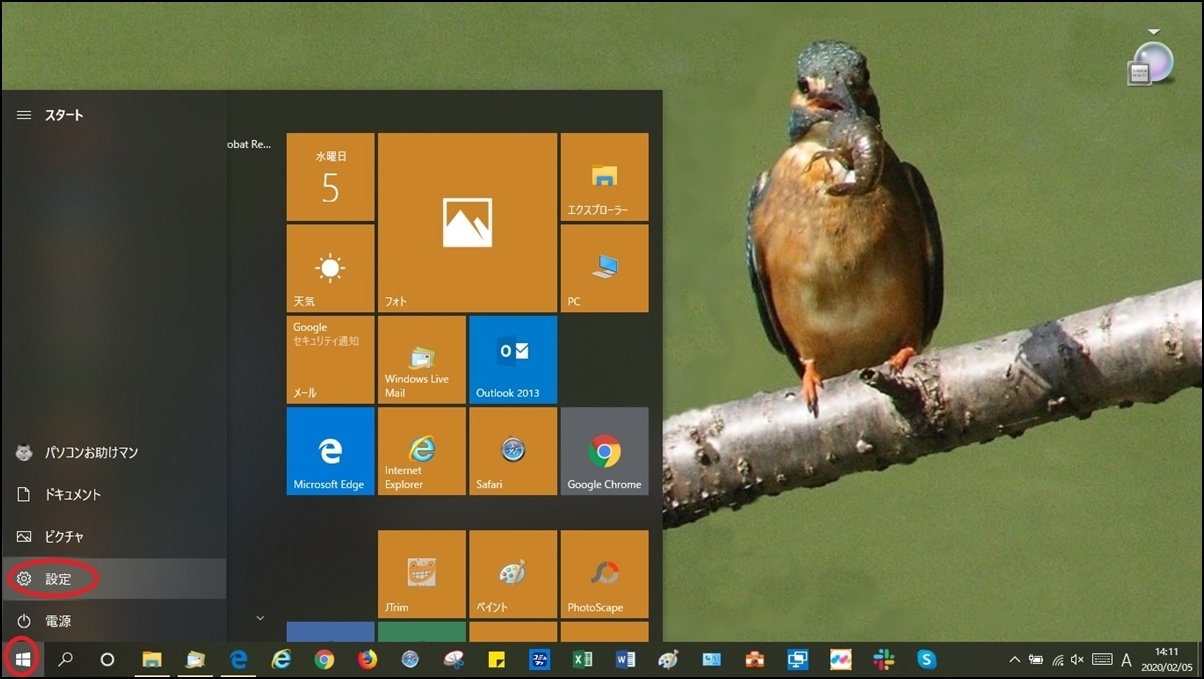The height and width of the screenshot is (679, 1204).
Task: Launch the Safari tile
Action: pyautogui.click(x=513, y=451)
